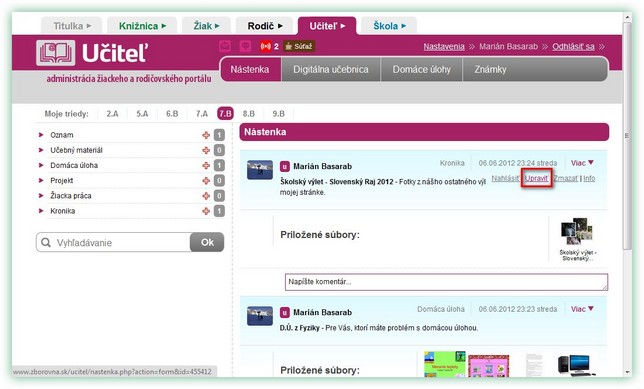
Task: Open the messages envelope icon in header
Action: [x=225, y=46]
